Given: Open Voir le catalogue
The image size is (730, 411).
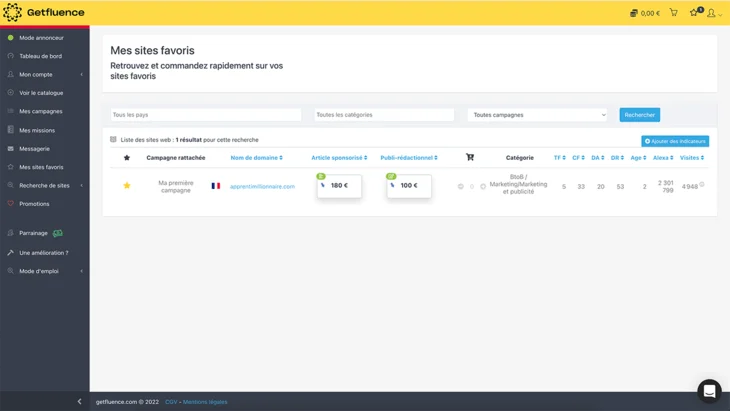Looking at the screenshot, I should point(41,93).
